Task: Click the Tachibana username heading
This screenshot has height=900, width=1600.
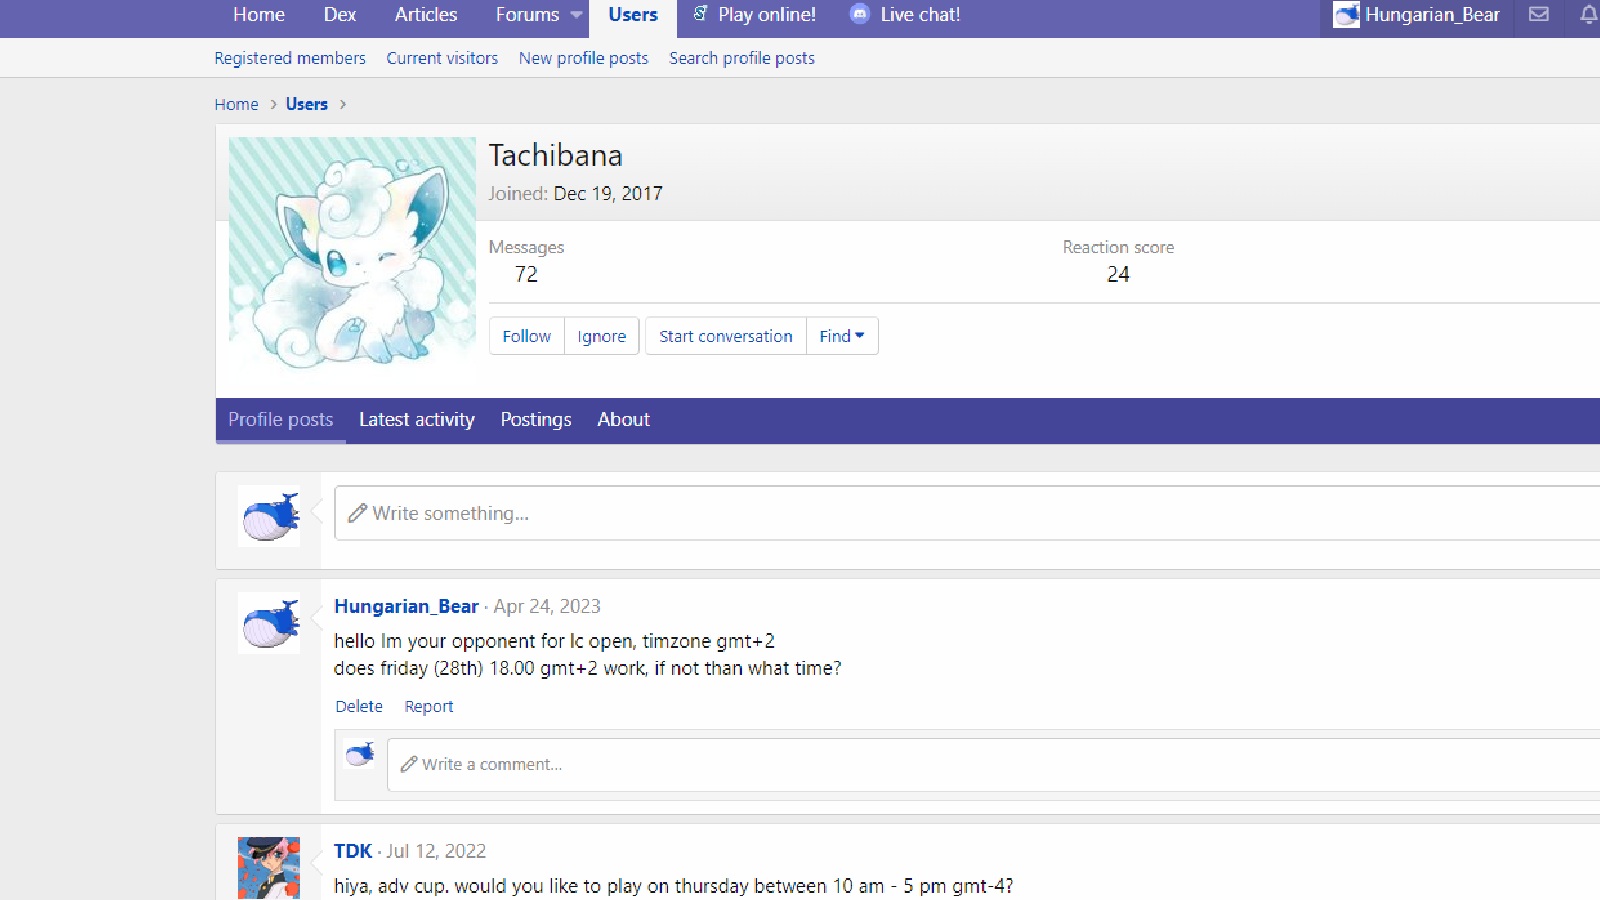Action: [x=555, y=155]
